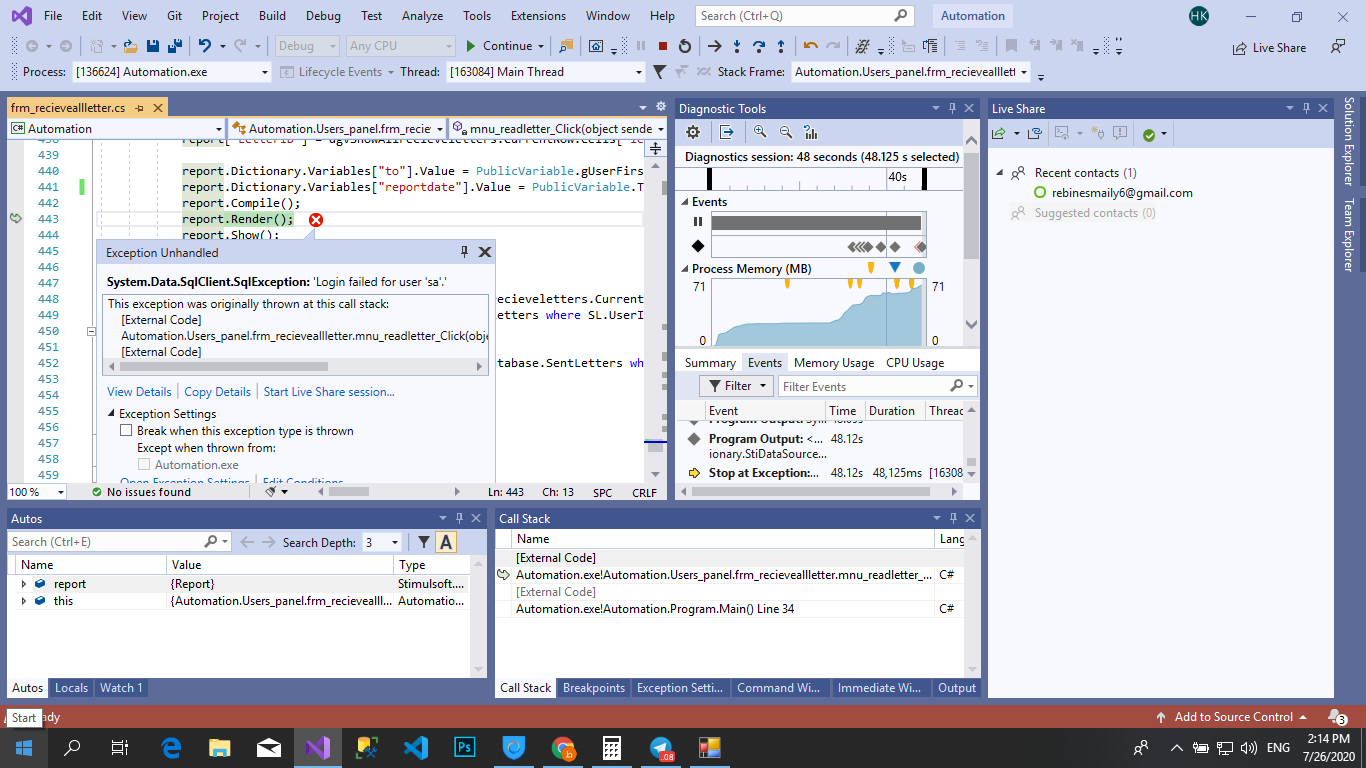Switch to the CPU Usage tab
1366x768 pixels.
pos(915,363)
